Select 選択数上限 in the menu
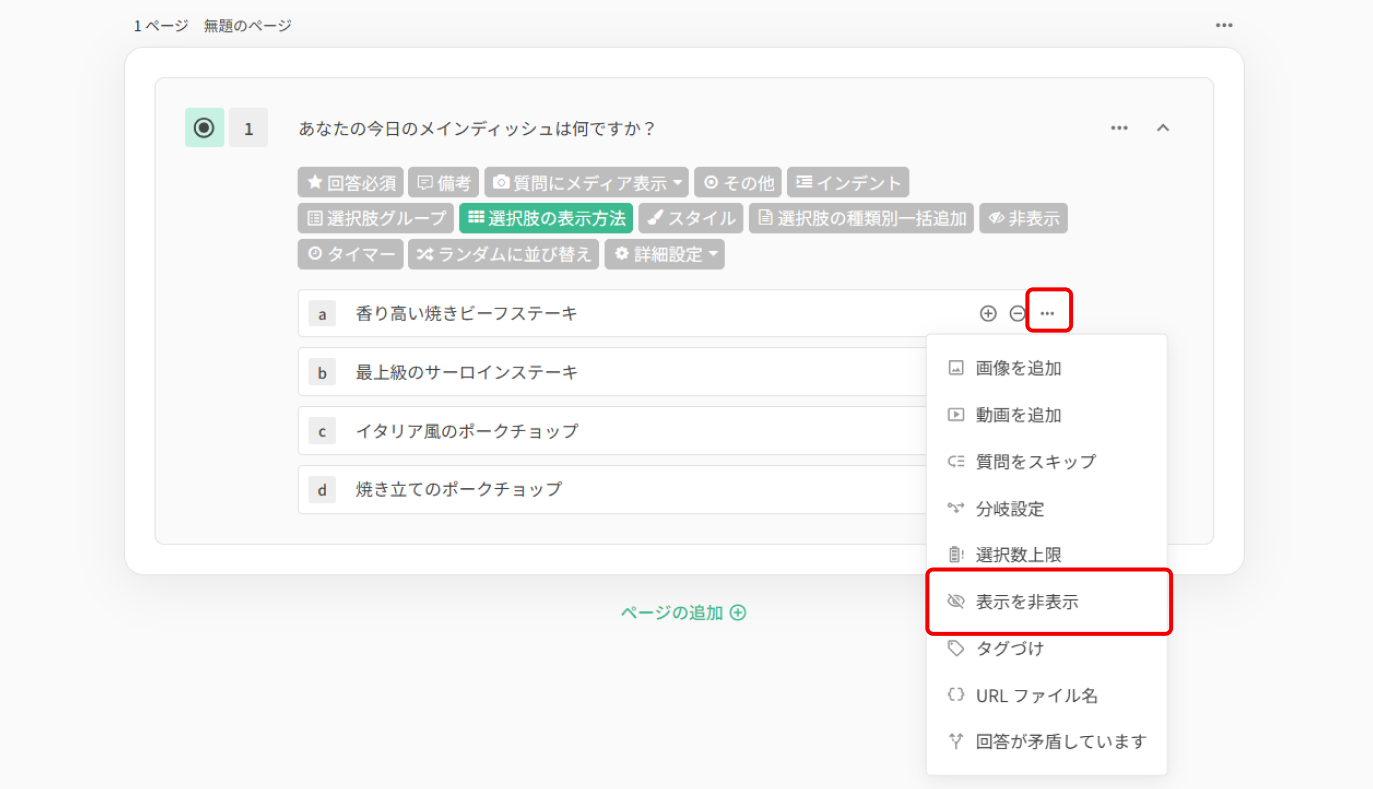This screenshot has height=789, width=1373. click(1047, 554)
